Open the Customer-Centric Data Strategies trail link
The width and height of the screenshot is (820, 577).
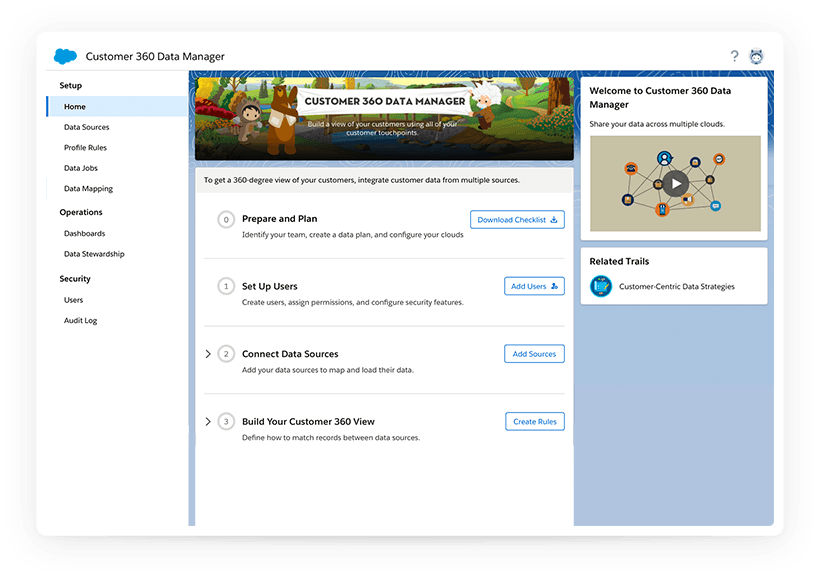[x=677, y=287]
